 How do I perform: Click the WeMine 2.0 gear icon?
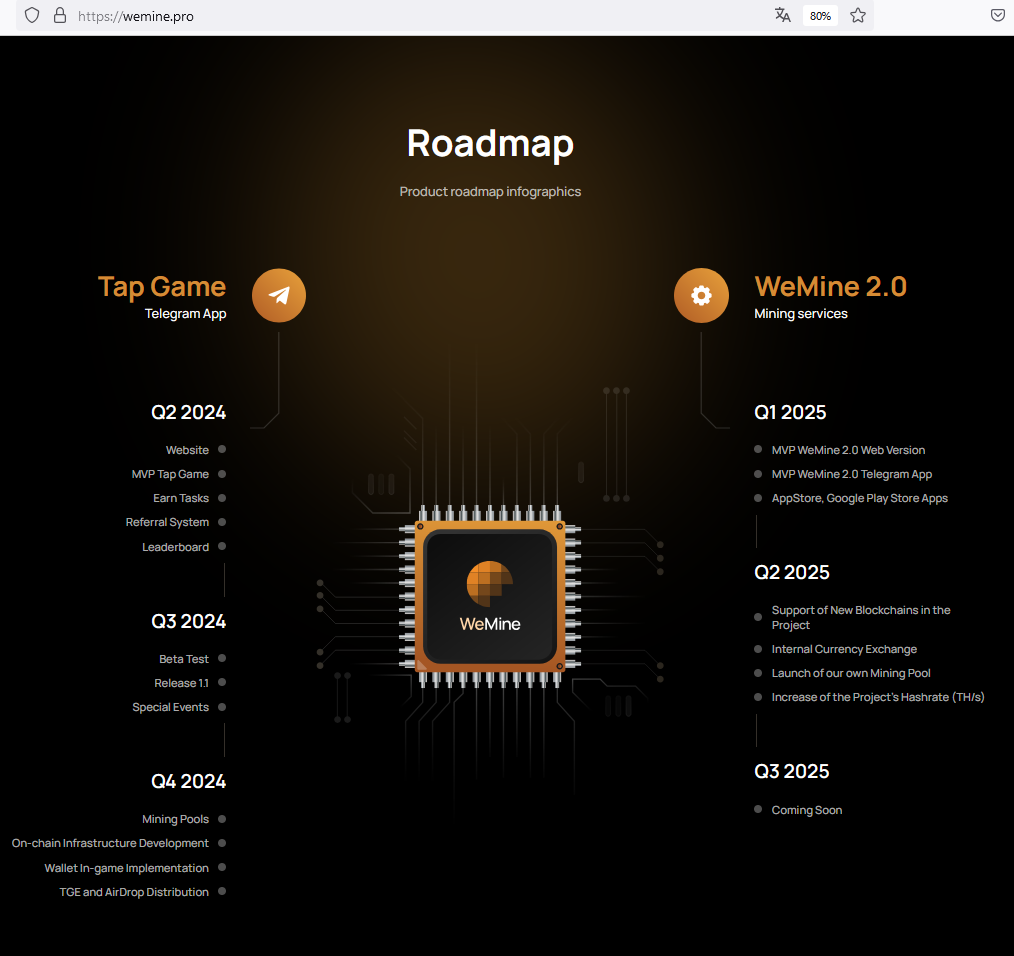pyautogui.click(x=701, y=296)
